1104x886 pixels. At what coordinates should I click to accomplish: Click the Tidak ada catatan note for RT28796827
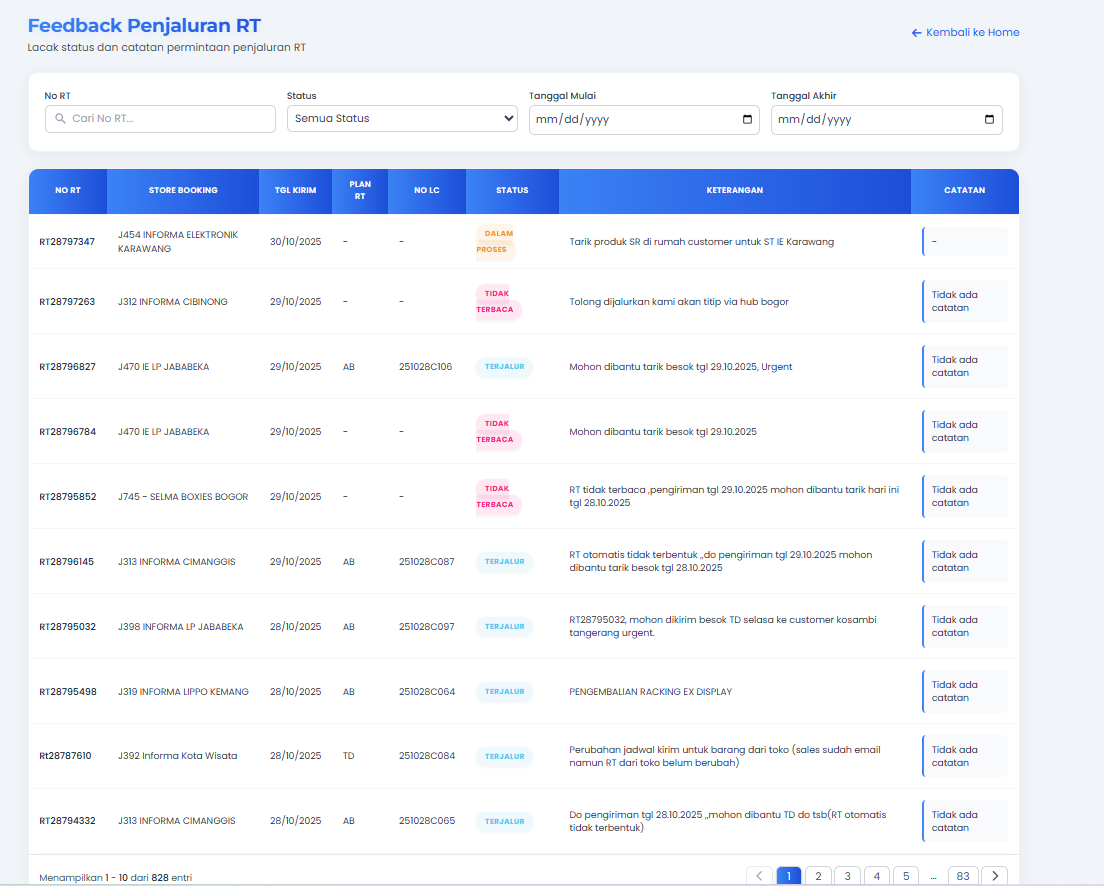coord(966,366)
